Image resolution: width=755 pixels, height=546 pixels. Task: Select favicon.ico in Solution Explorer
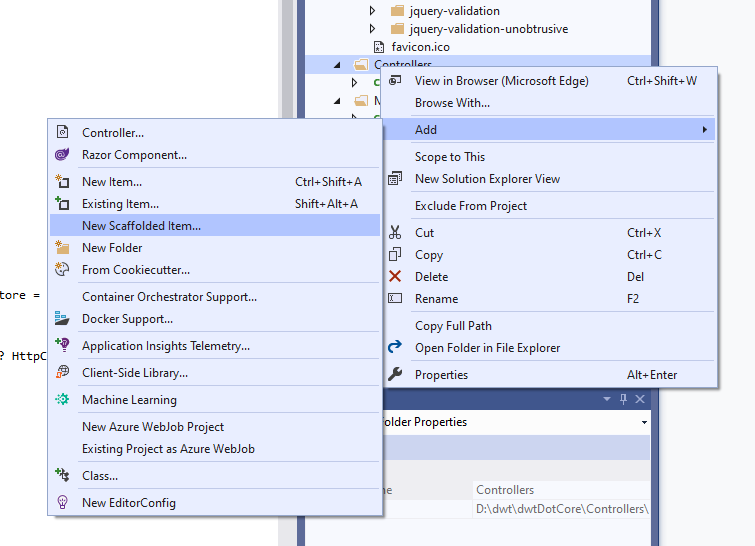[420, 47]
